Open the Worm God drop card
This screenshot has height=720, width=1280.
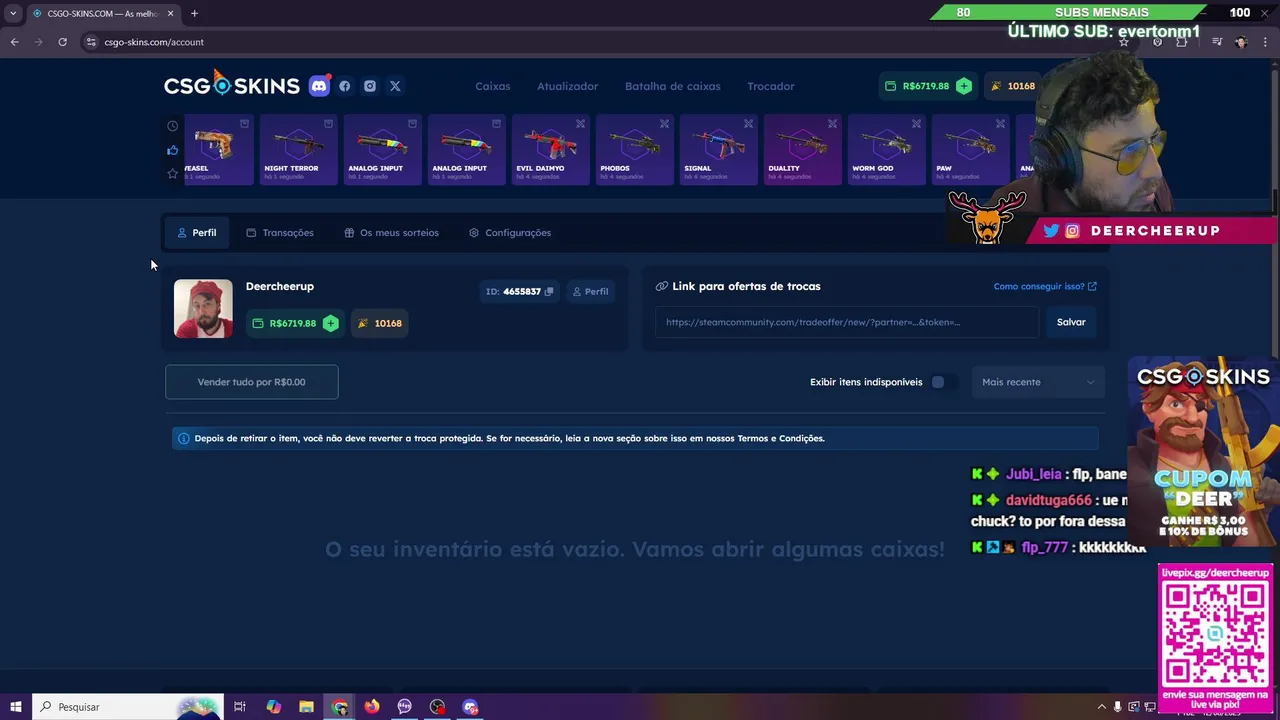tap(886, 150)
